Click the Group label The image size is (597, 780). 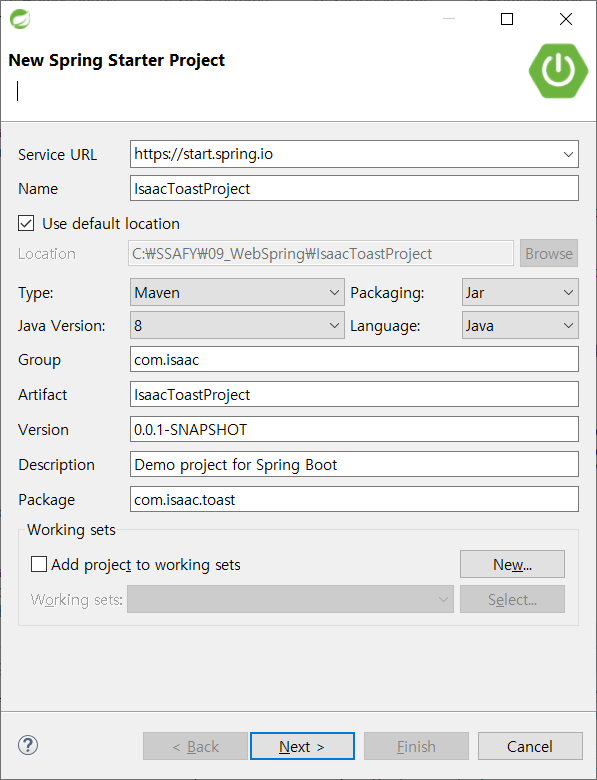pyautogui.click(x=39, y=360)
